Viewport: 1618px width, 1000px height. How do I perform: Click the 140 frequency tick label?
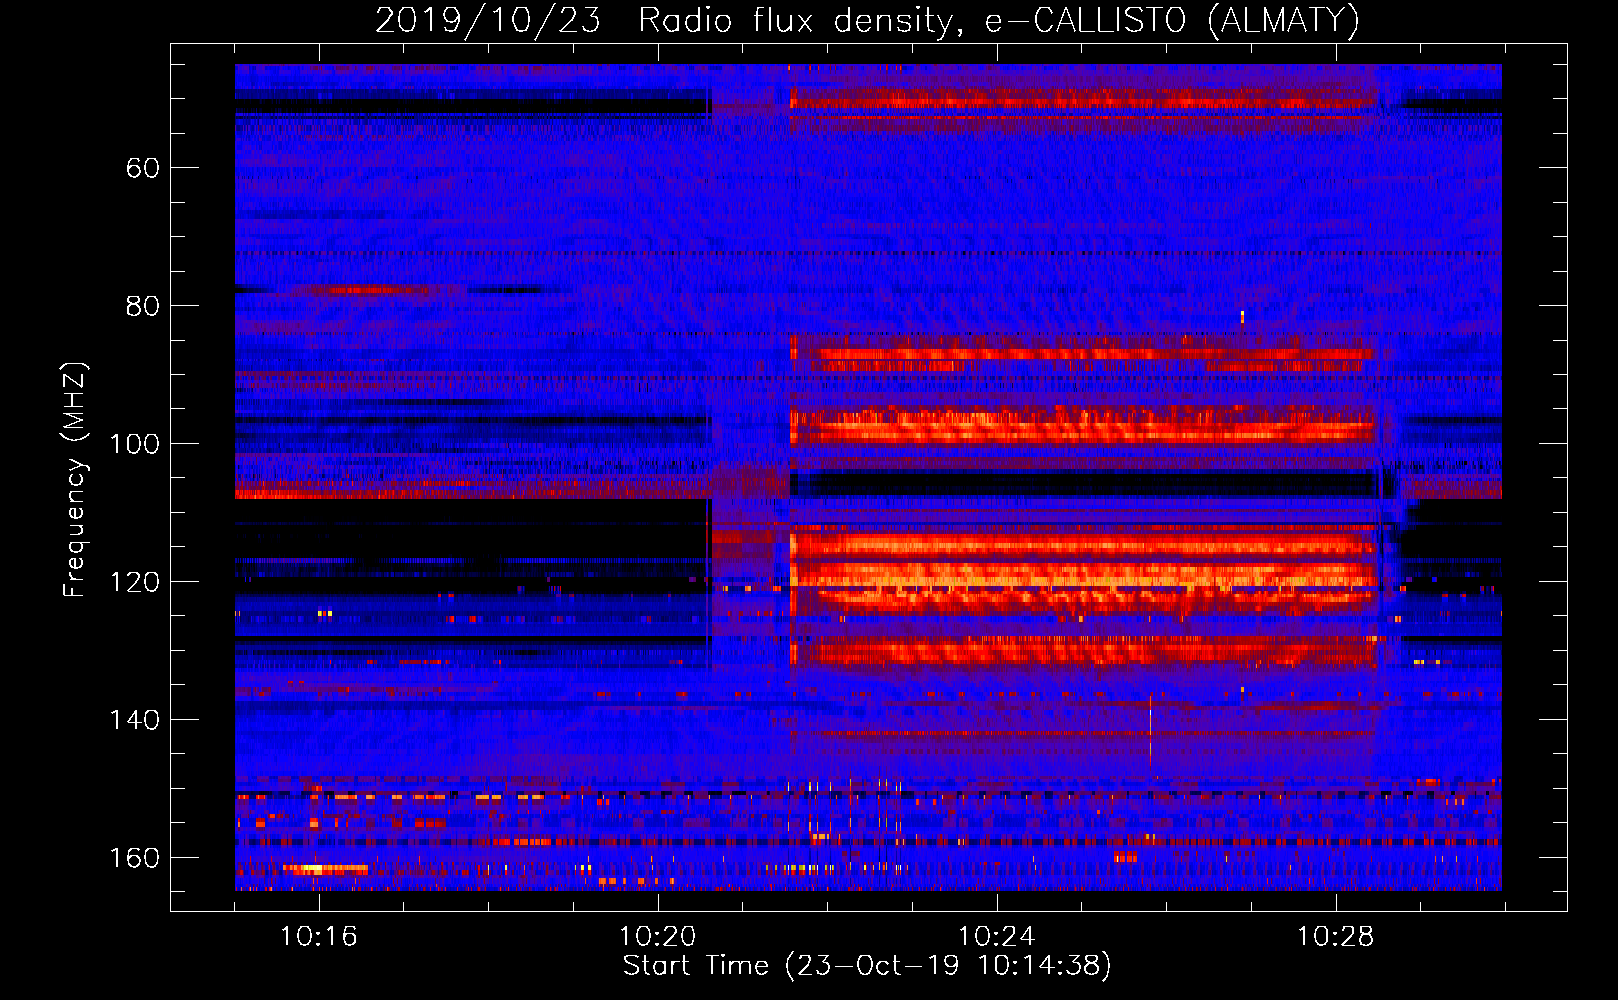[x=135, y=720]
